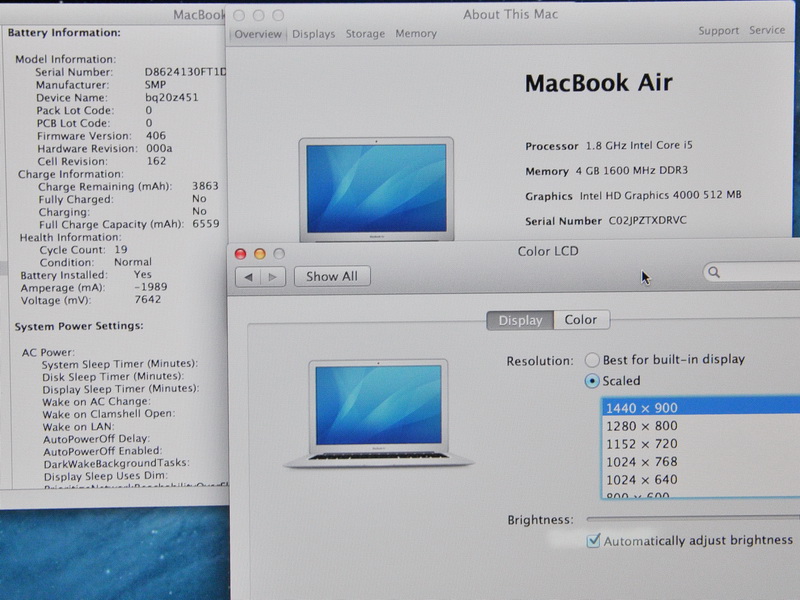This screenshot has height=600, width=800.
Task: Minimize the Color LCD window with yellow button
Action: [x=260, y=254]
